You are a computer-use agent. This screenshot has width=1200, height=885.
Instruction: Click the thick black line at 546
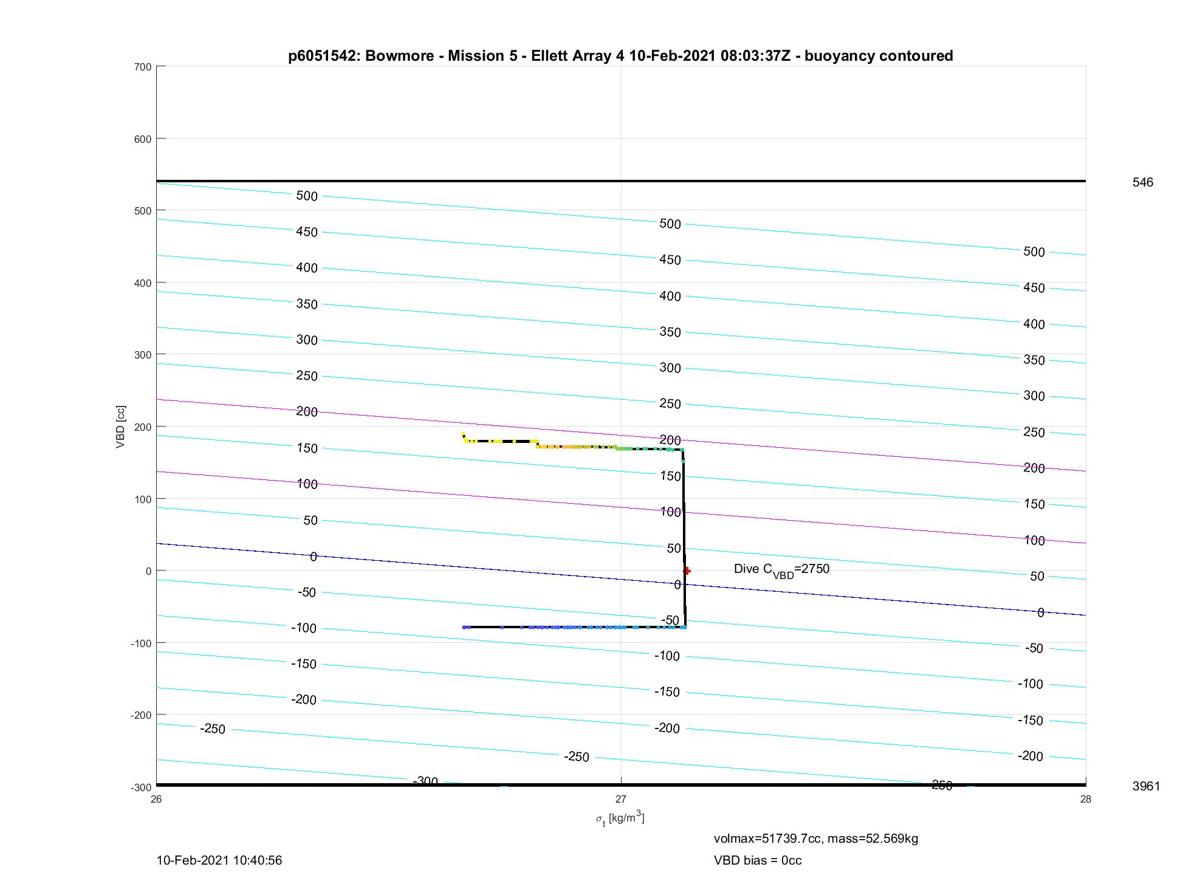pos(621,181)
